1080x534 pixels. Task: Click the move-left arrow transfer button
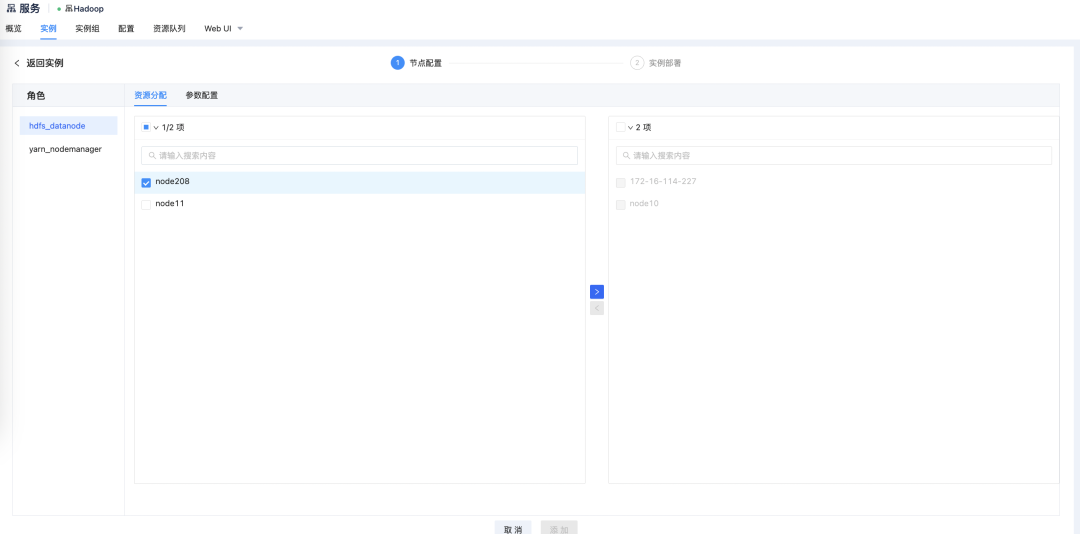pyautogui.click(x=596, y=308)
